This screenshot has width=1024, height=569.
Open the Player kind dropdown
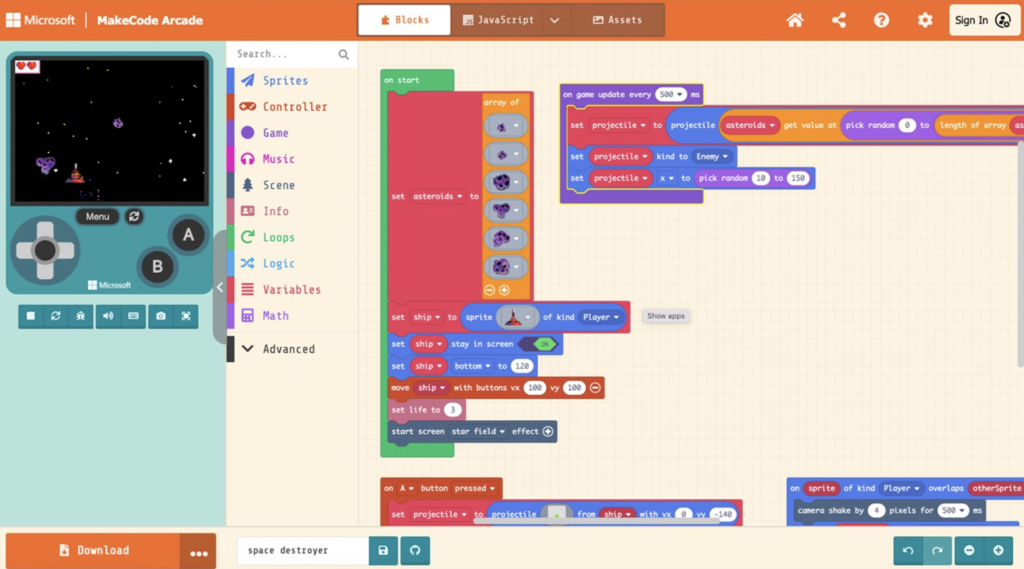point(601,317)
